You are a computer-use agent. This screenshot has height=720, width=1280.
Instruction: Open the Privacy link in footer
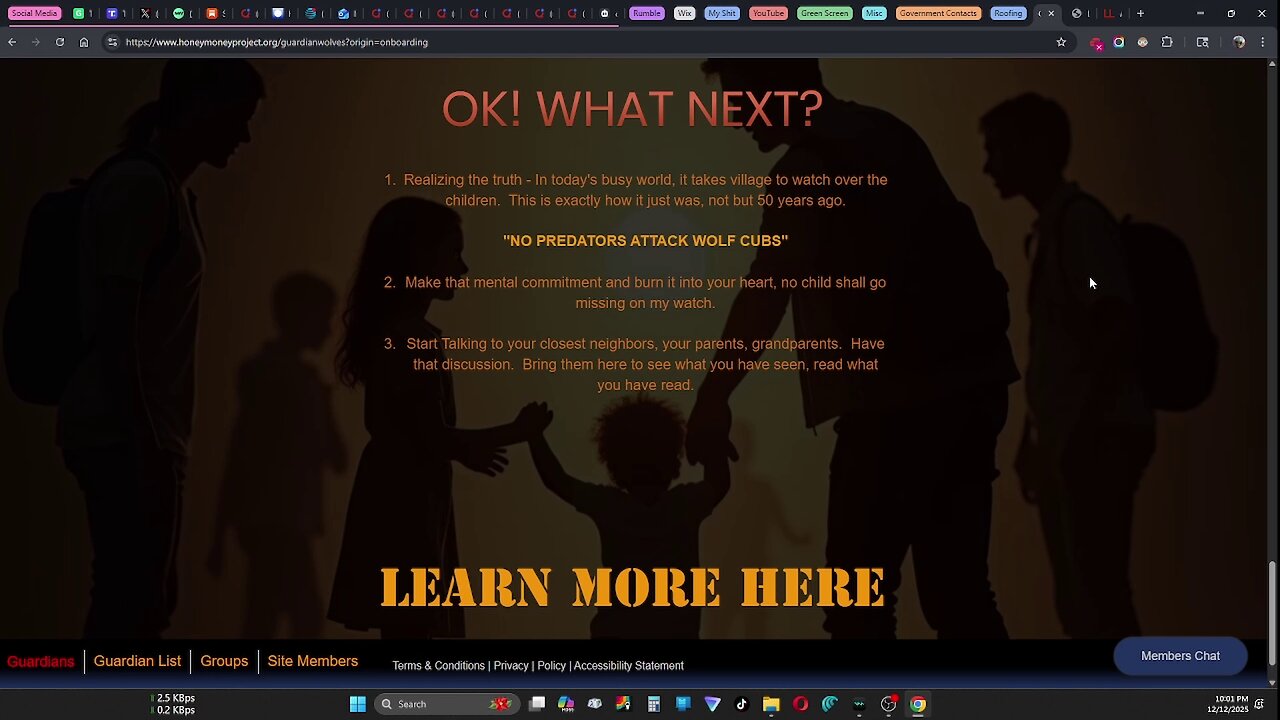(x=511, y=666)
